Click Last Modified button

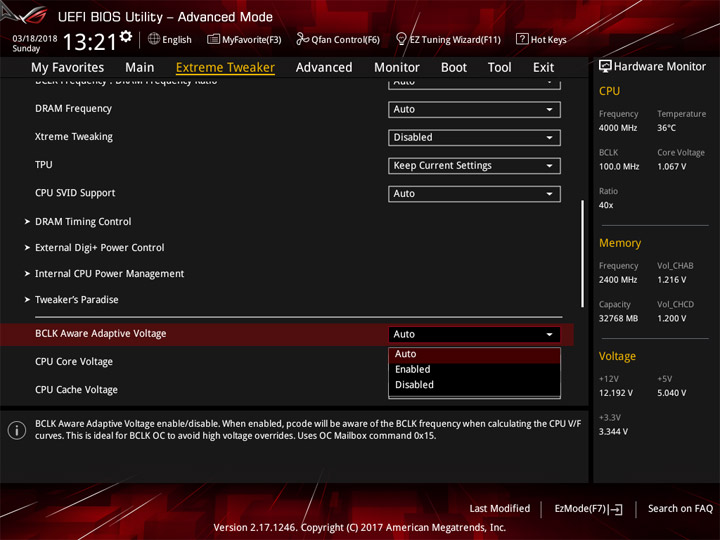[500, 508]
